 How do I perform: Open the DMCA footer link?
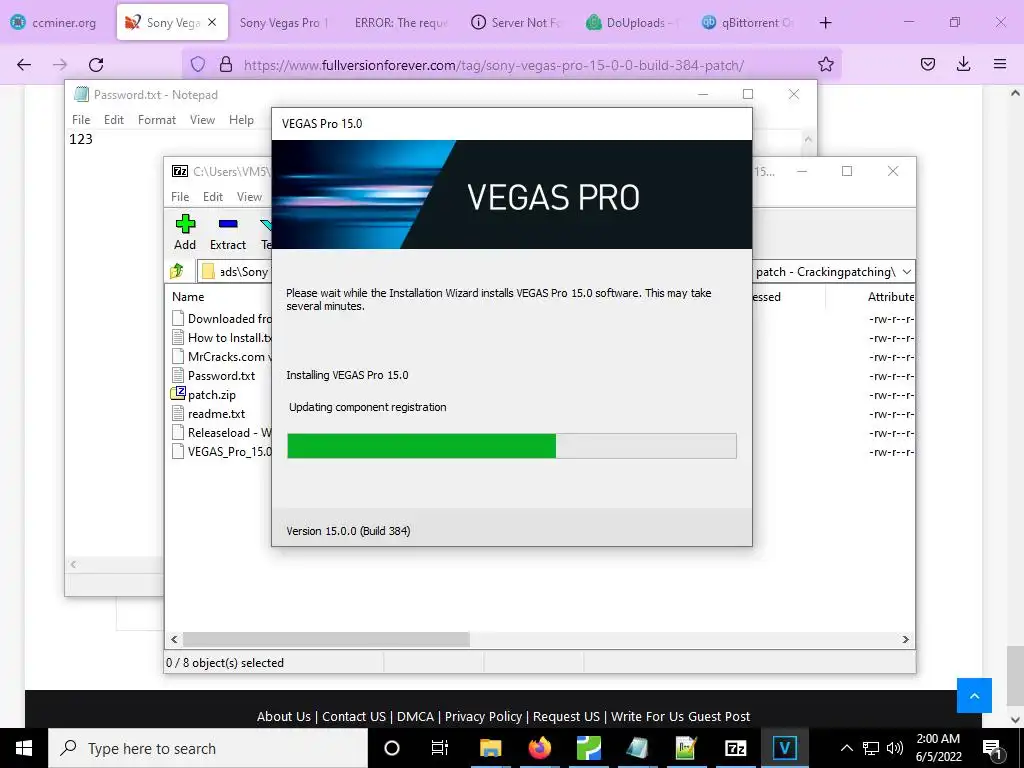point(415,716)
